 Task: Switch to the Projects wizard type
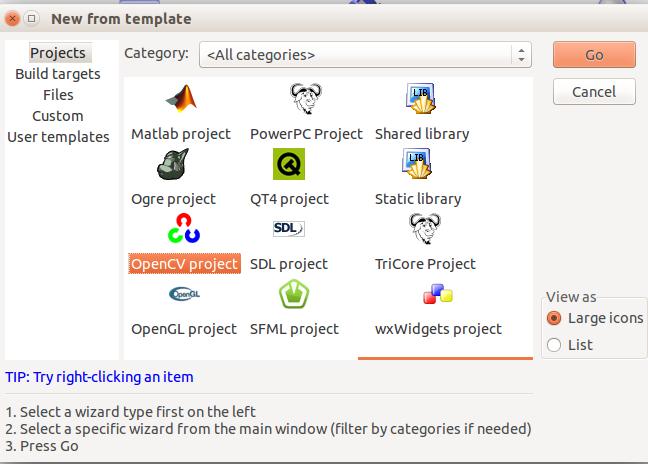point(58,53)
